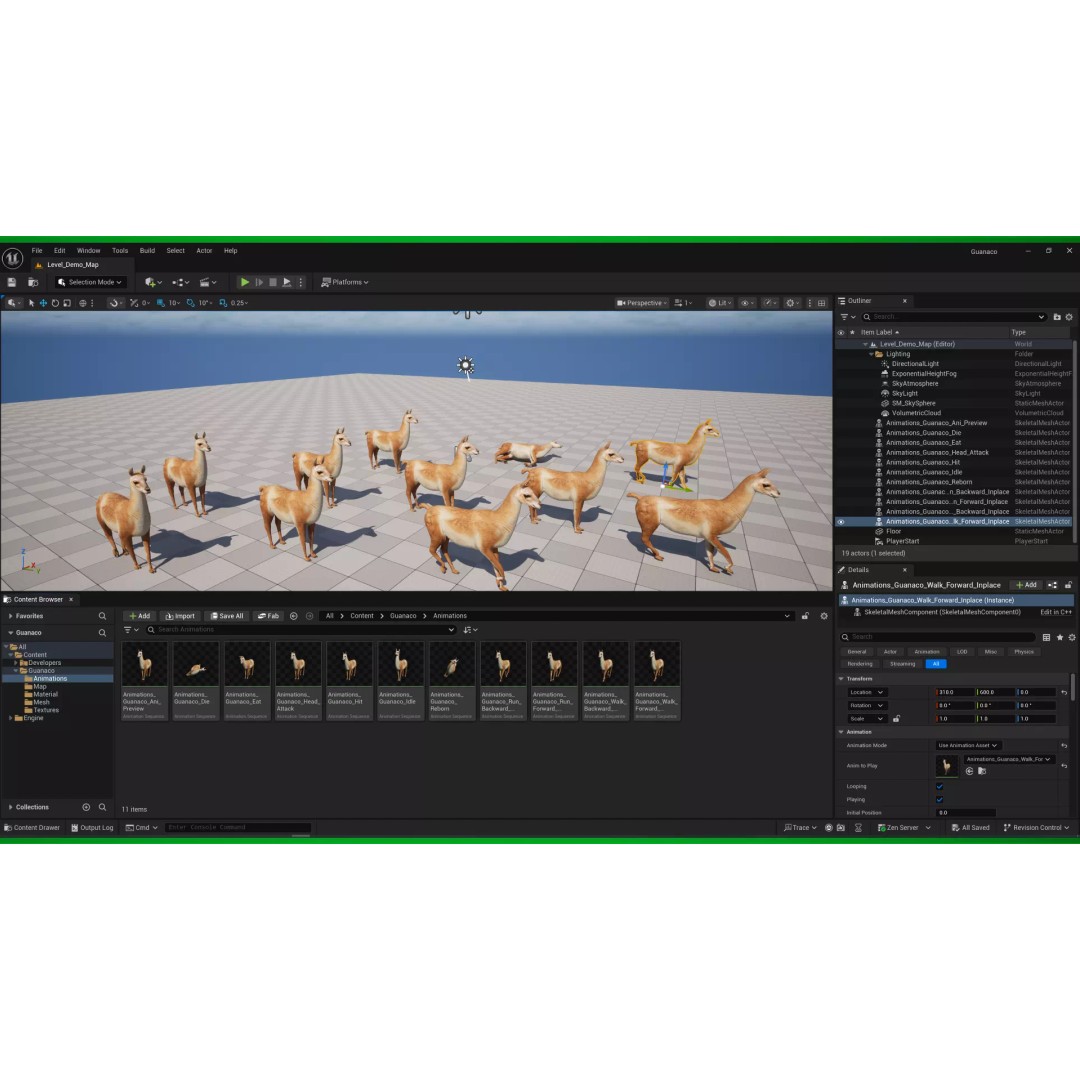Screen dimensions: 1080x1080
Task: Toggle the Scale lock ratio icon
Action: tap(896, 719)
